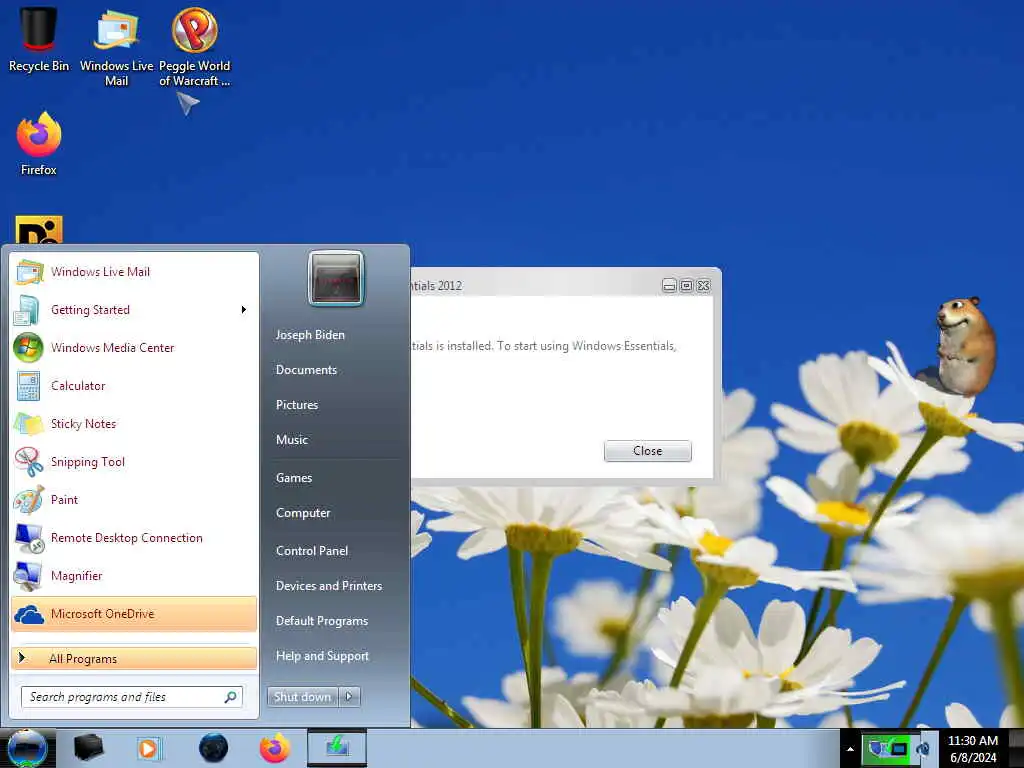The height and width of the screenshot is (768, 1024).
Task: Click Show desktop strip at taskbar end
Action: pos(1017,748)
